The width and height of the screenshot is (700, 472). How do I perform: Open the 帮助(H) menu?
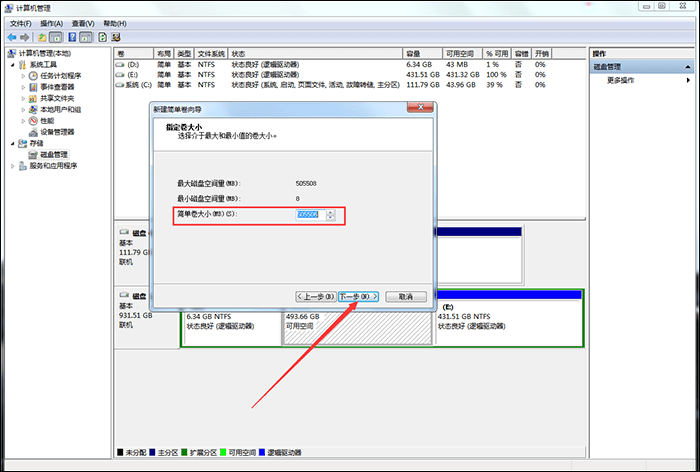coord(115,24)
